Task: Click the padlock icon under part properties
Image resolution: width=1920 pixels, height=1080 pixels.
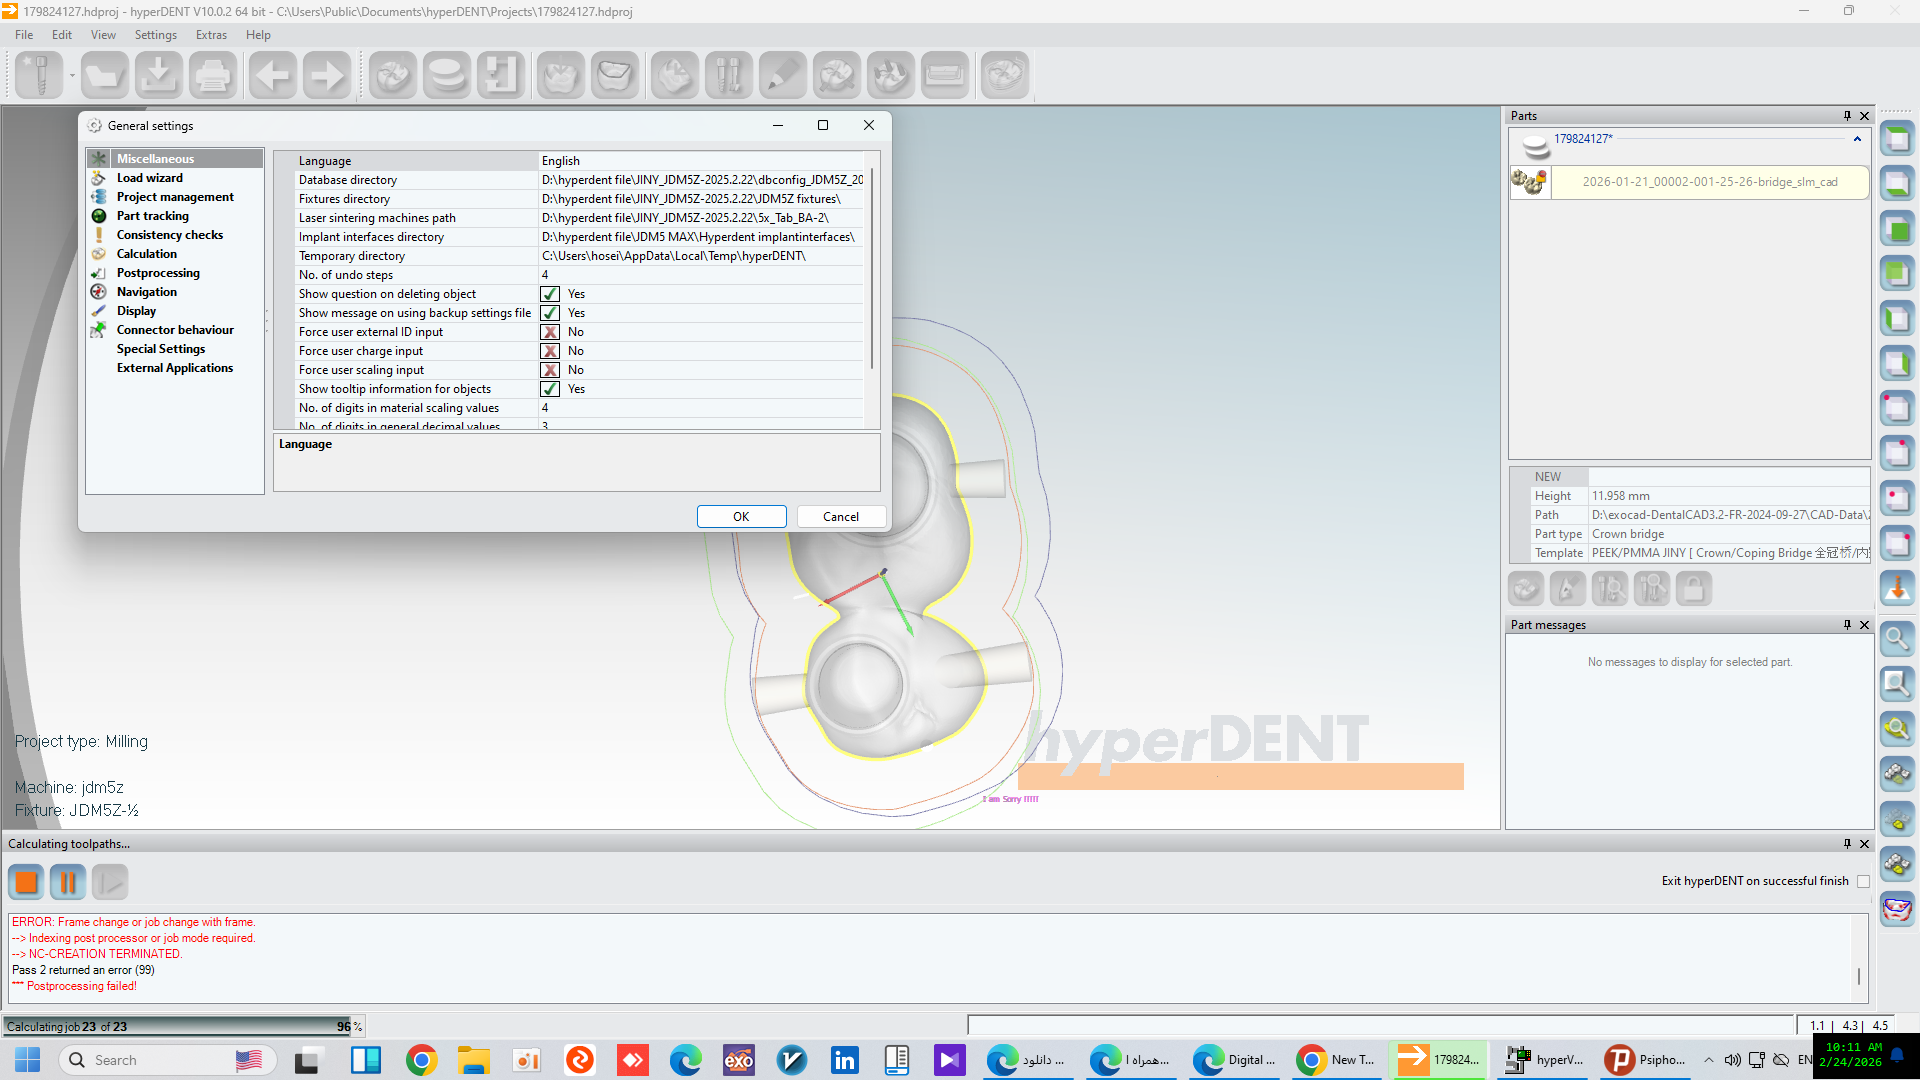Action: click(x=1694, y=589)
